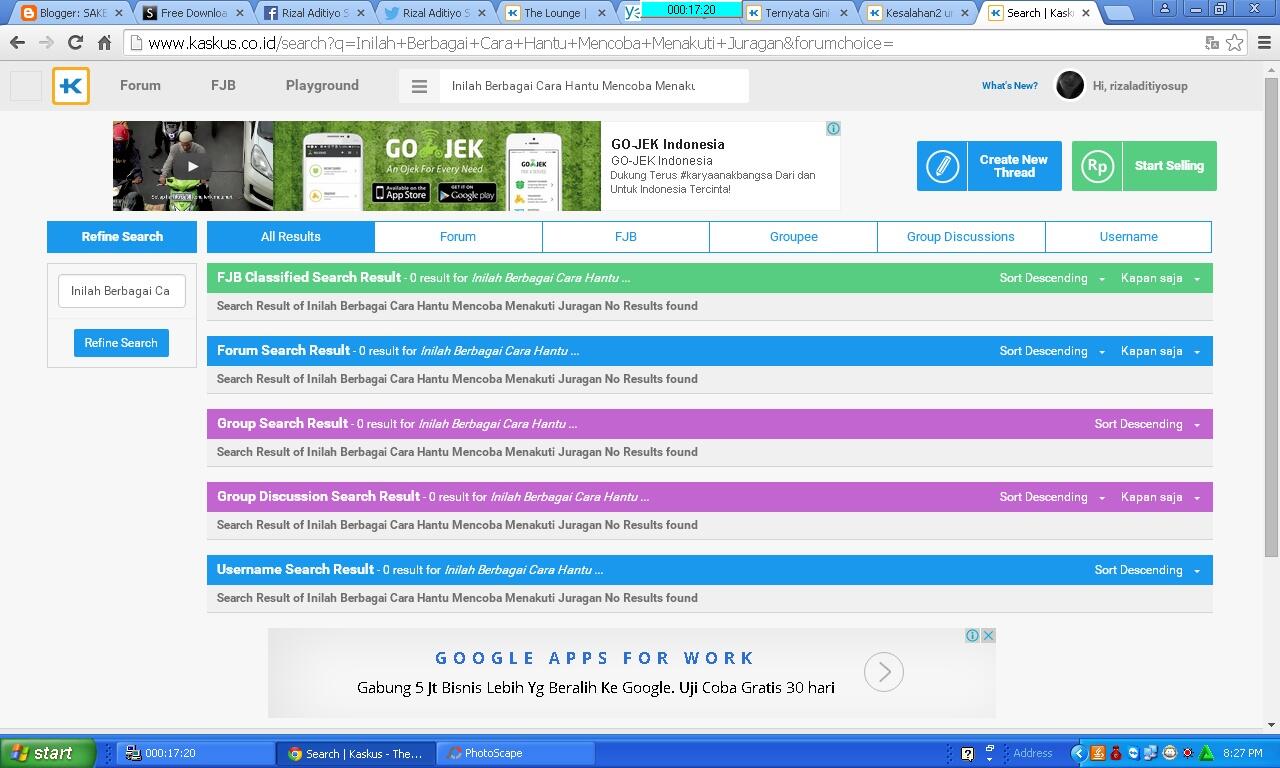Reload the page with refresh icon
This screenshot has width=1280, height=768.
pos(75,43)
